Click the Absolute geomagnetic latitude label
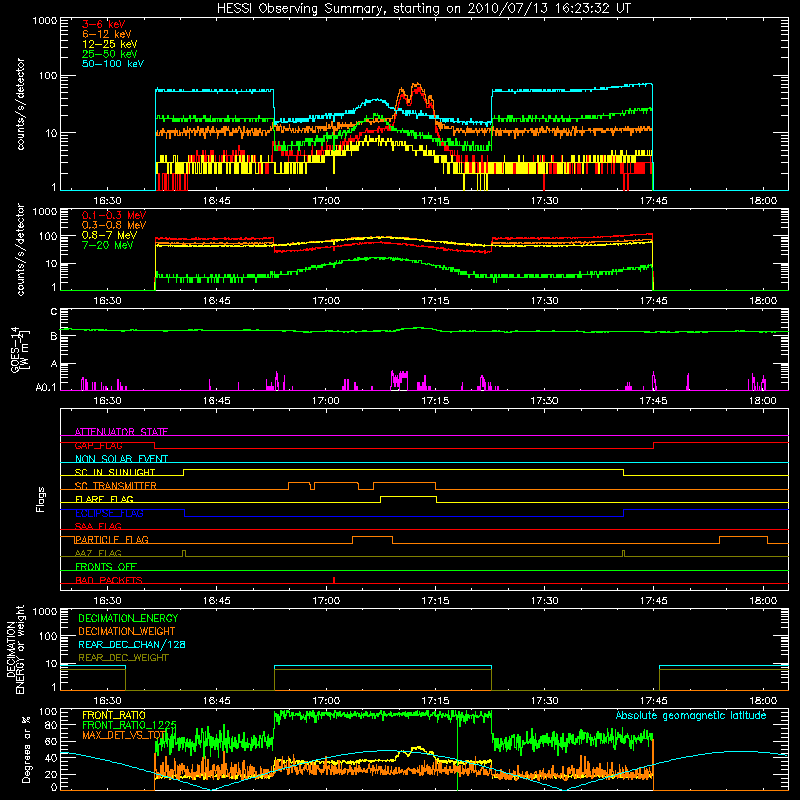The width and height of the screenshot is (800, 800). coord(691,715)
